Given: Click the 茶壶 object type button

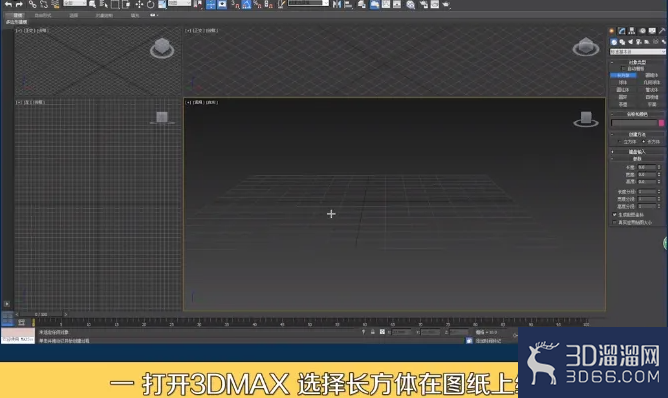Looking at the screenshot, I should [x=623, y=104].
